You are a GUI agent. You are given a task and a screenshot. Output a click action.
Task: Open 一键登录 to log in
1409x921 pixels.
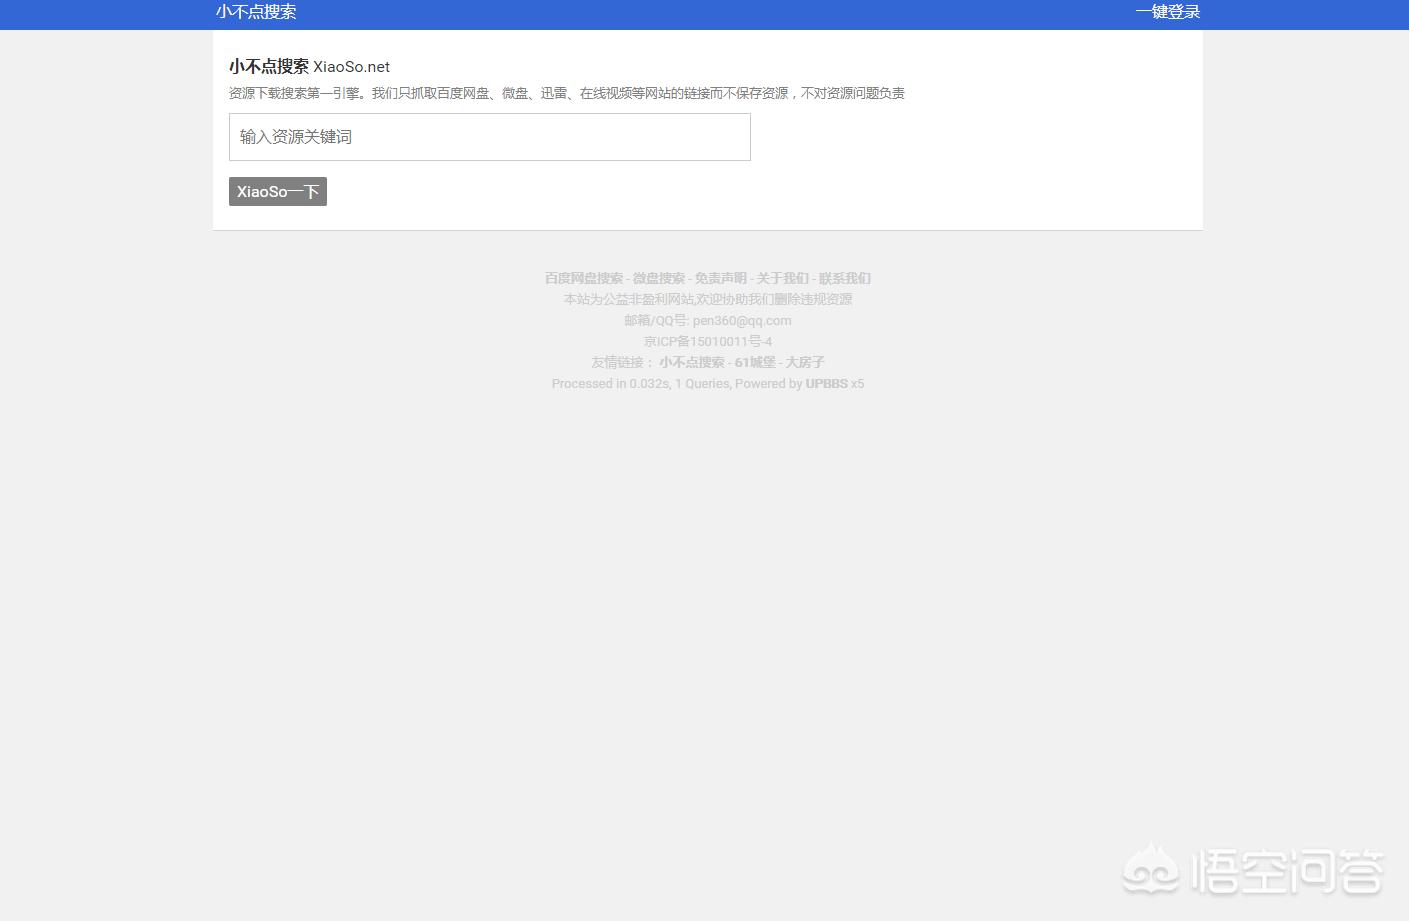click(1168, 13)
